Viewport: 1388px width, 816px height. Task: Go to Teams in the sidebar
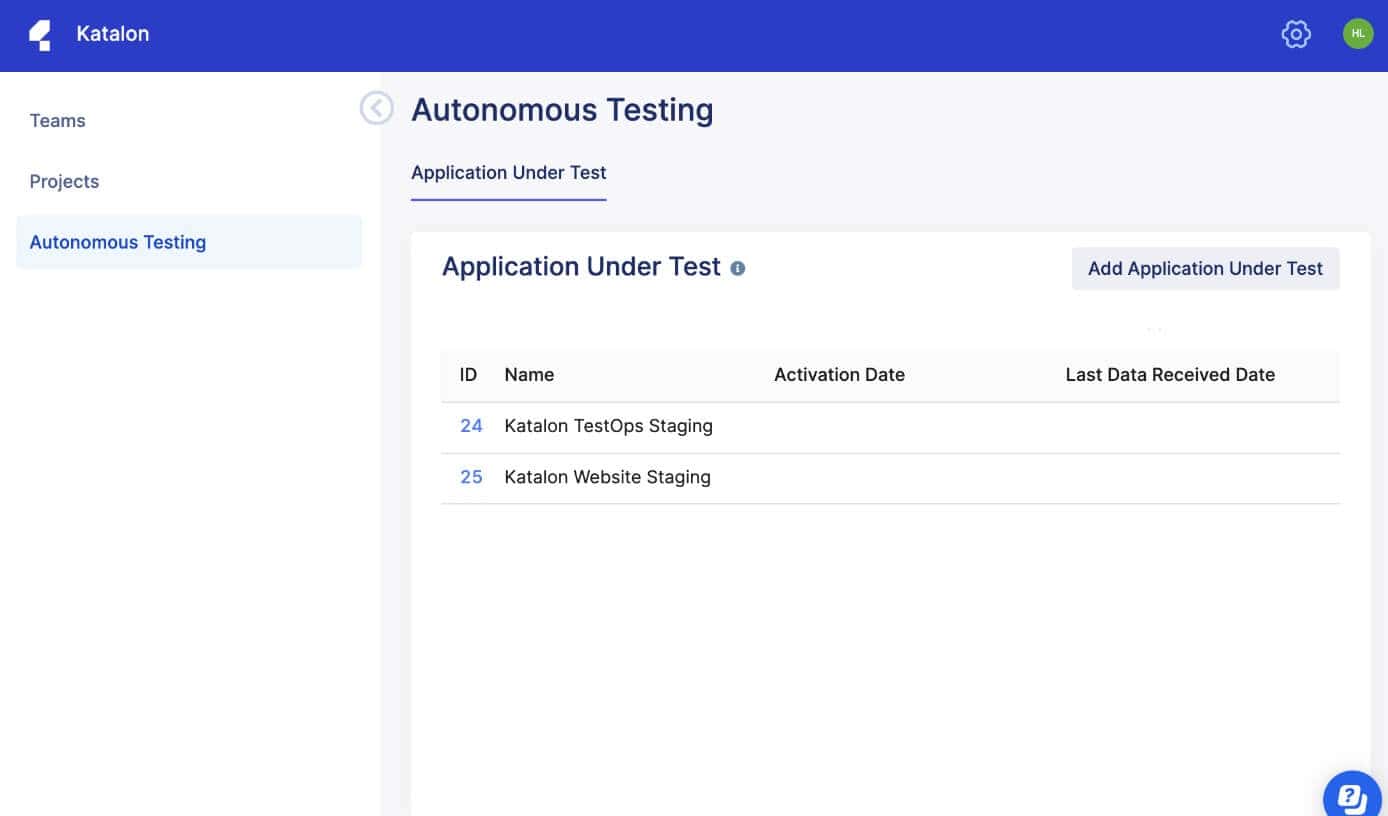tap(57, 121)
